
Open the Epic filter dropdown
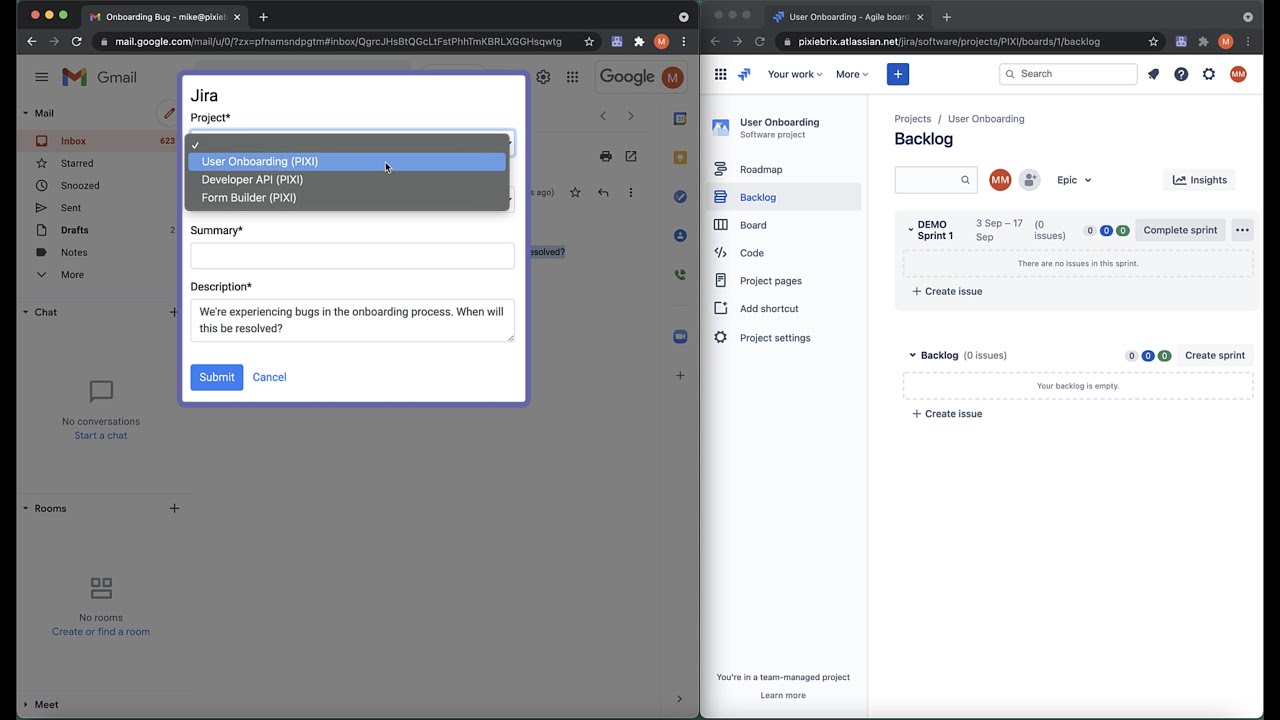[x=1074, y=180]
